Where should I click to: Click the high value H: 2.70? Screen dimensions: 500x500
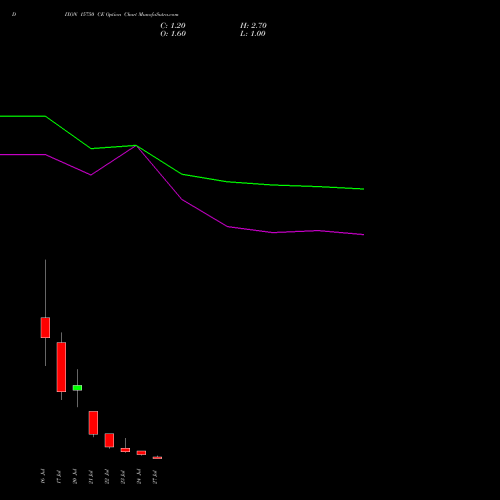tap(253, 25)
